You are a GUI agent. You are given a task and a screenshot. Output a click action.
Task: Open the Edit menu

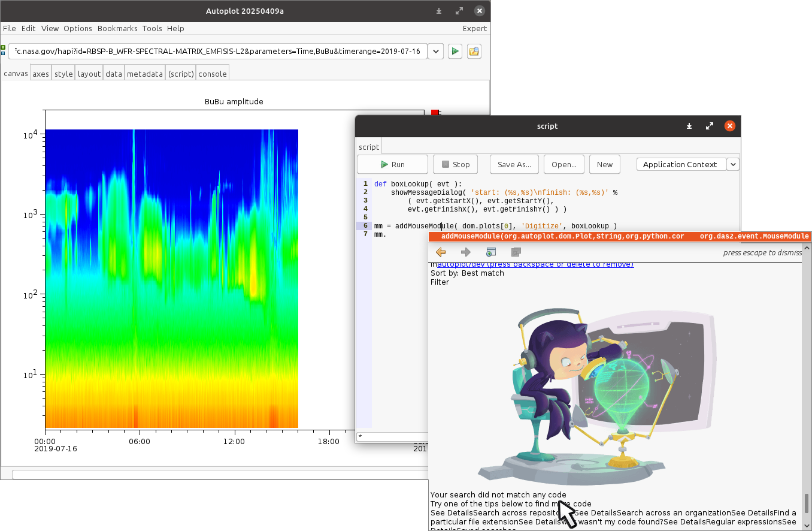pos(28,28)
